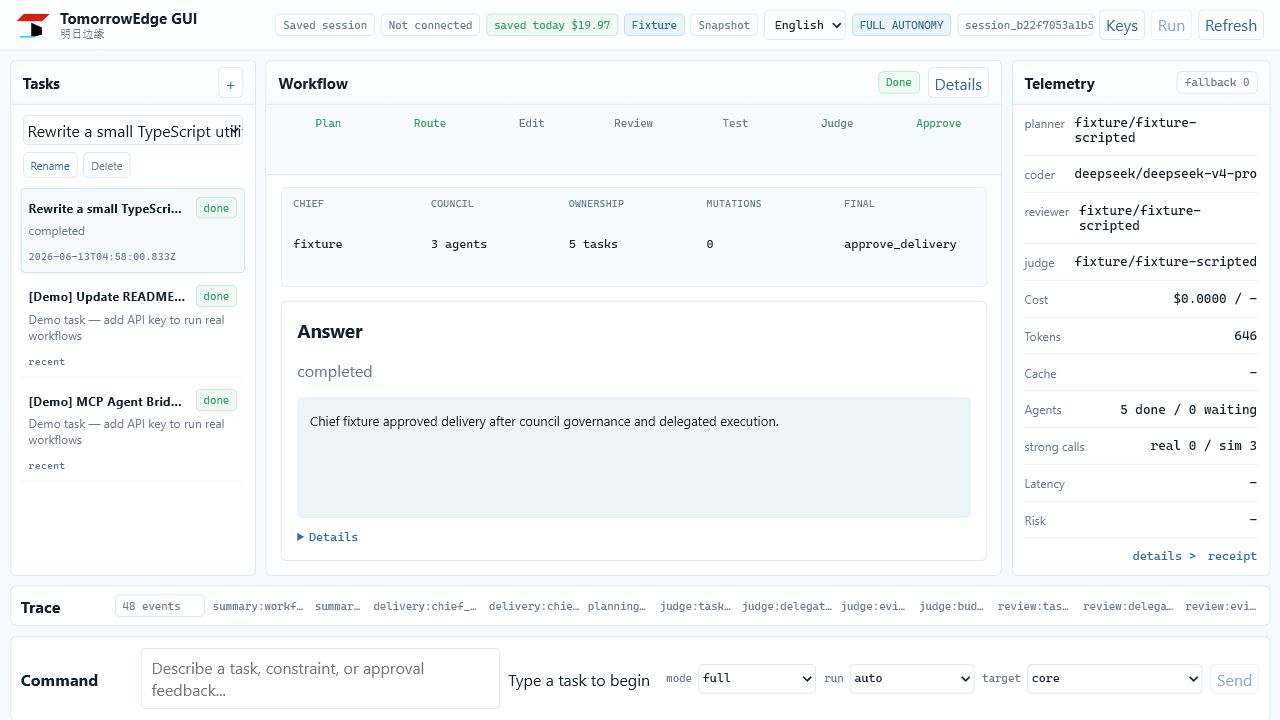Open the run dropdown set to auto
This screenshot has height=720, width=1280.
click(911, 678)
